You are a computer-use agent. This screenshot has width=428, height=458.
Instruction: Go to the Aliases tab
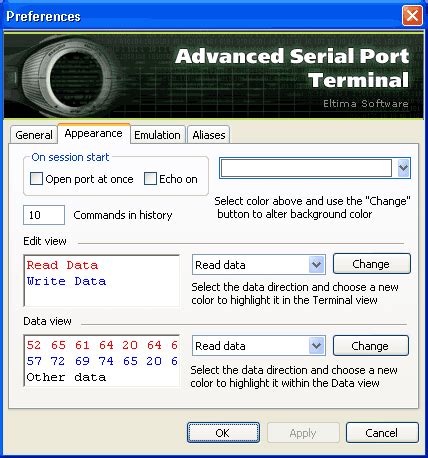209,135
